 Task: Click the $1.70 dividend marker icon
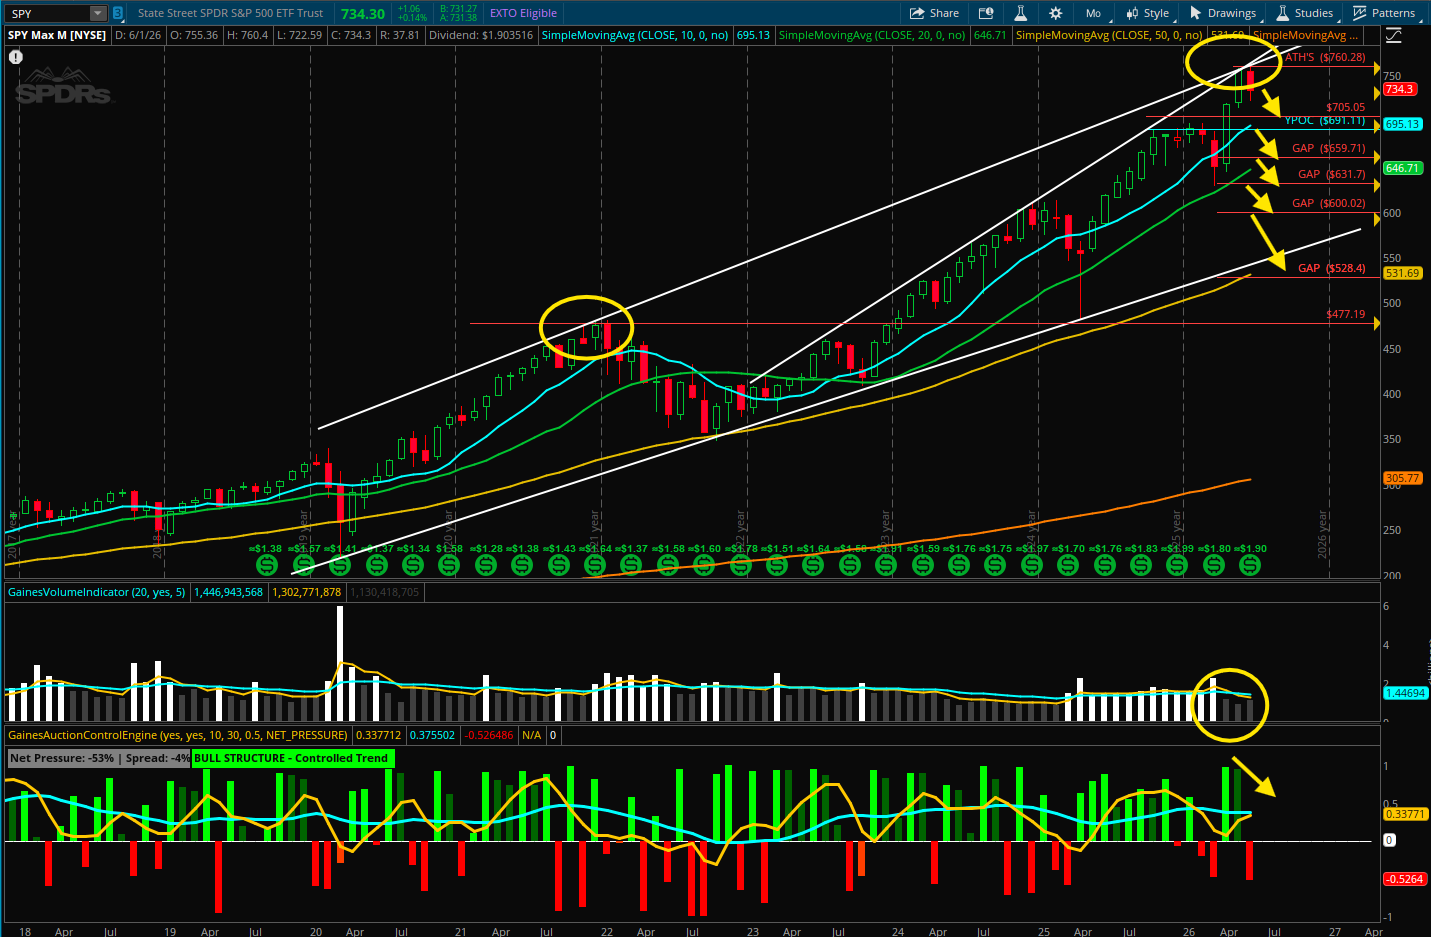pyautogui.click(x=1068, y=565)
